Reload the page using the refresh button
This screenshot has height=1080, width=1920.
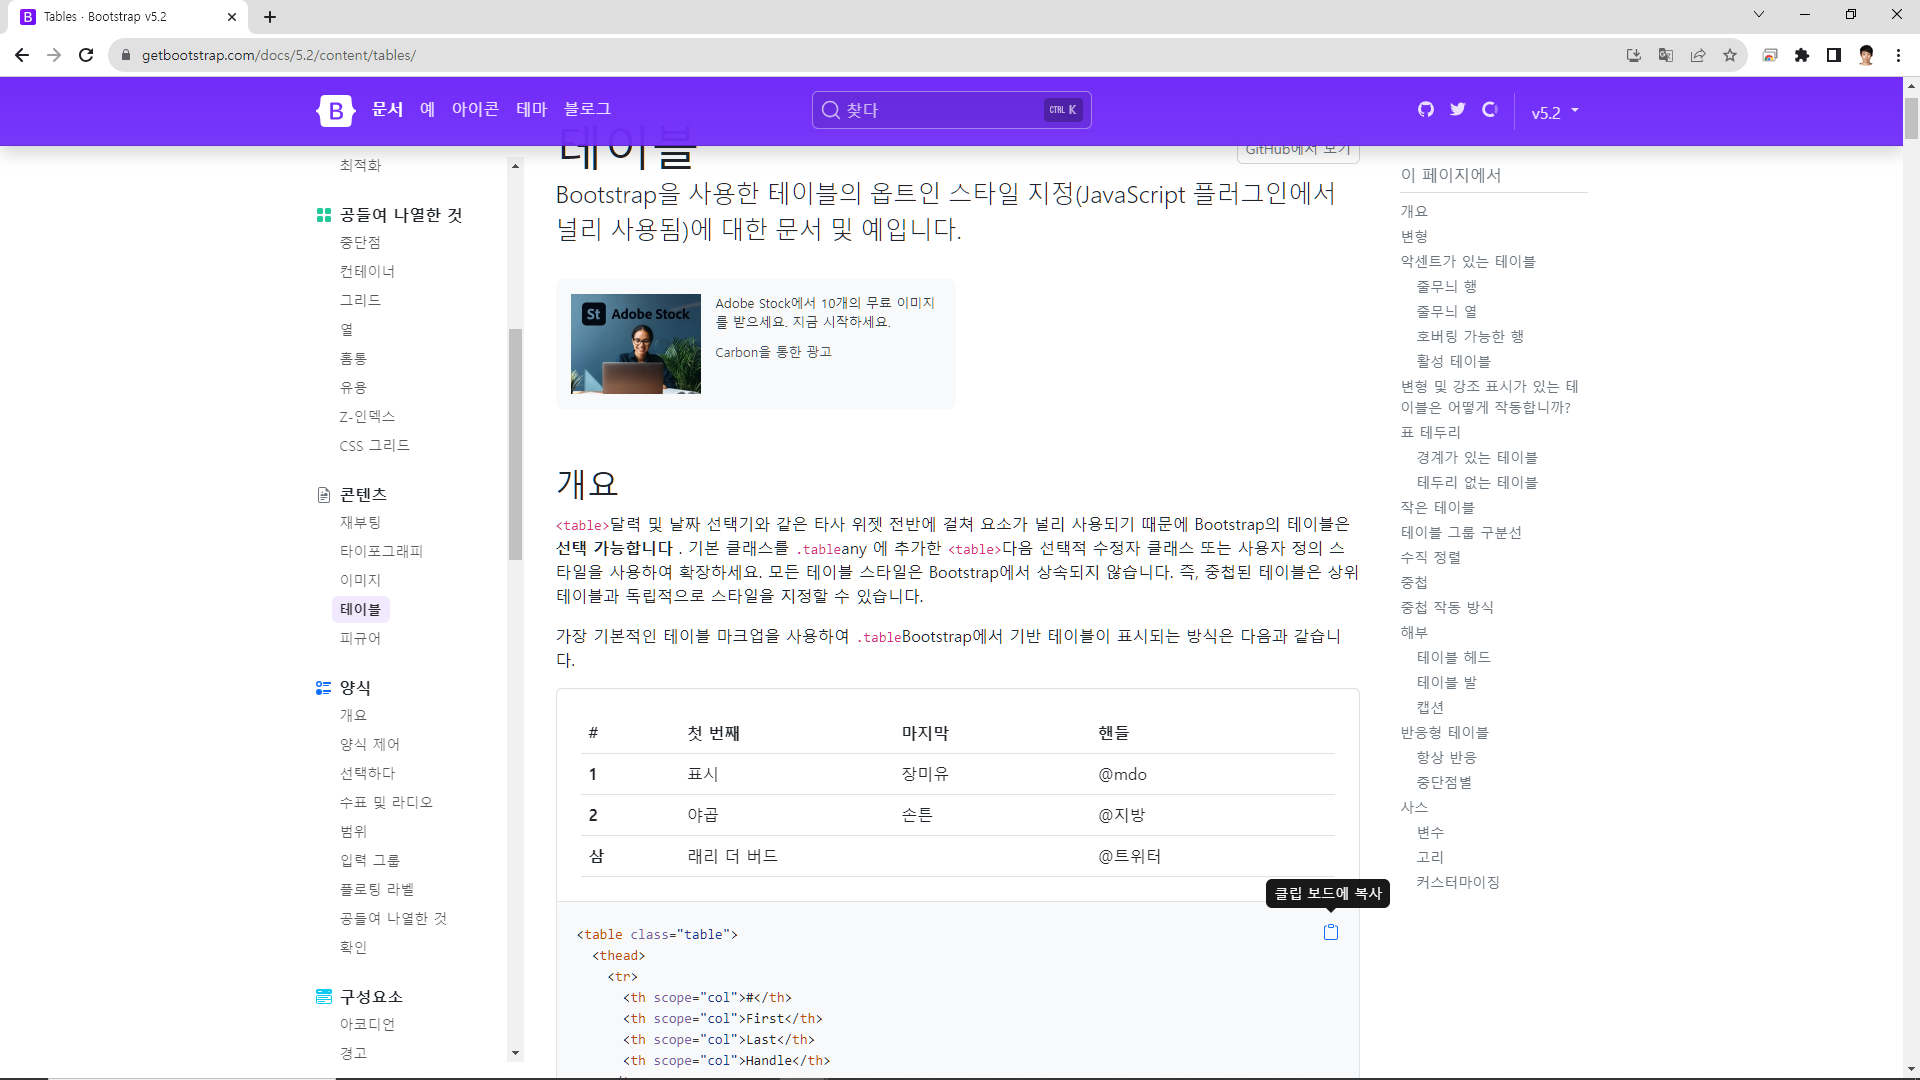(x=86, y=55)
